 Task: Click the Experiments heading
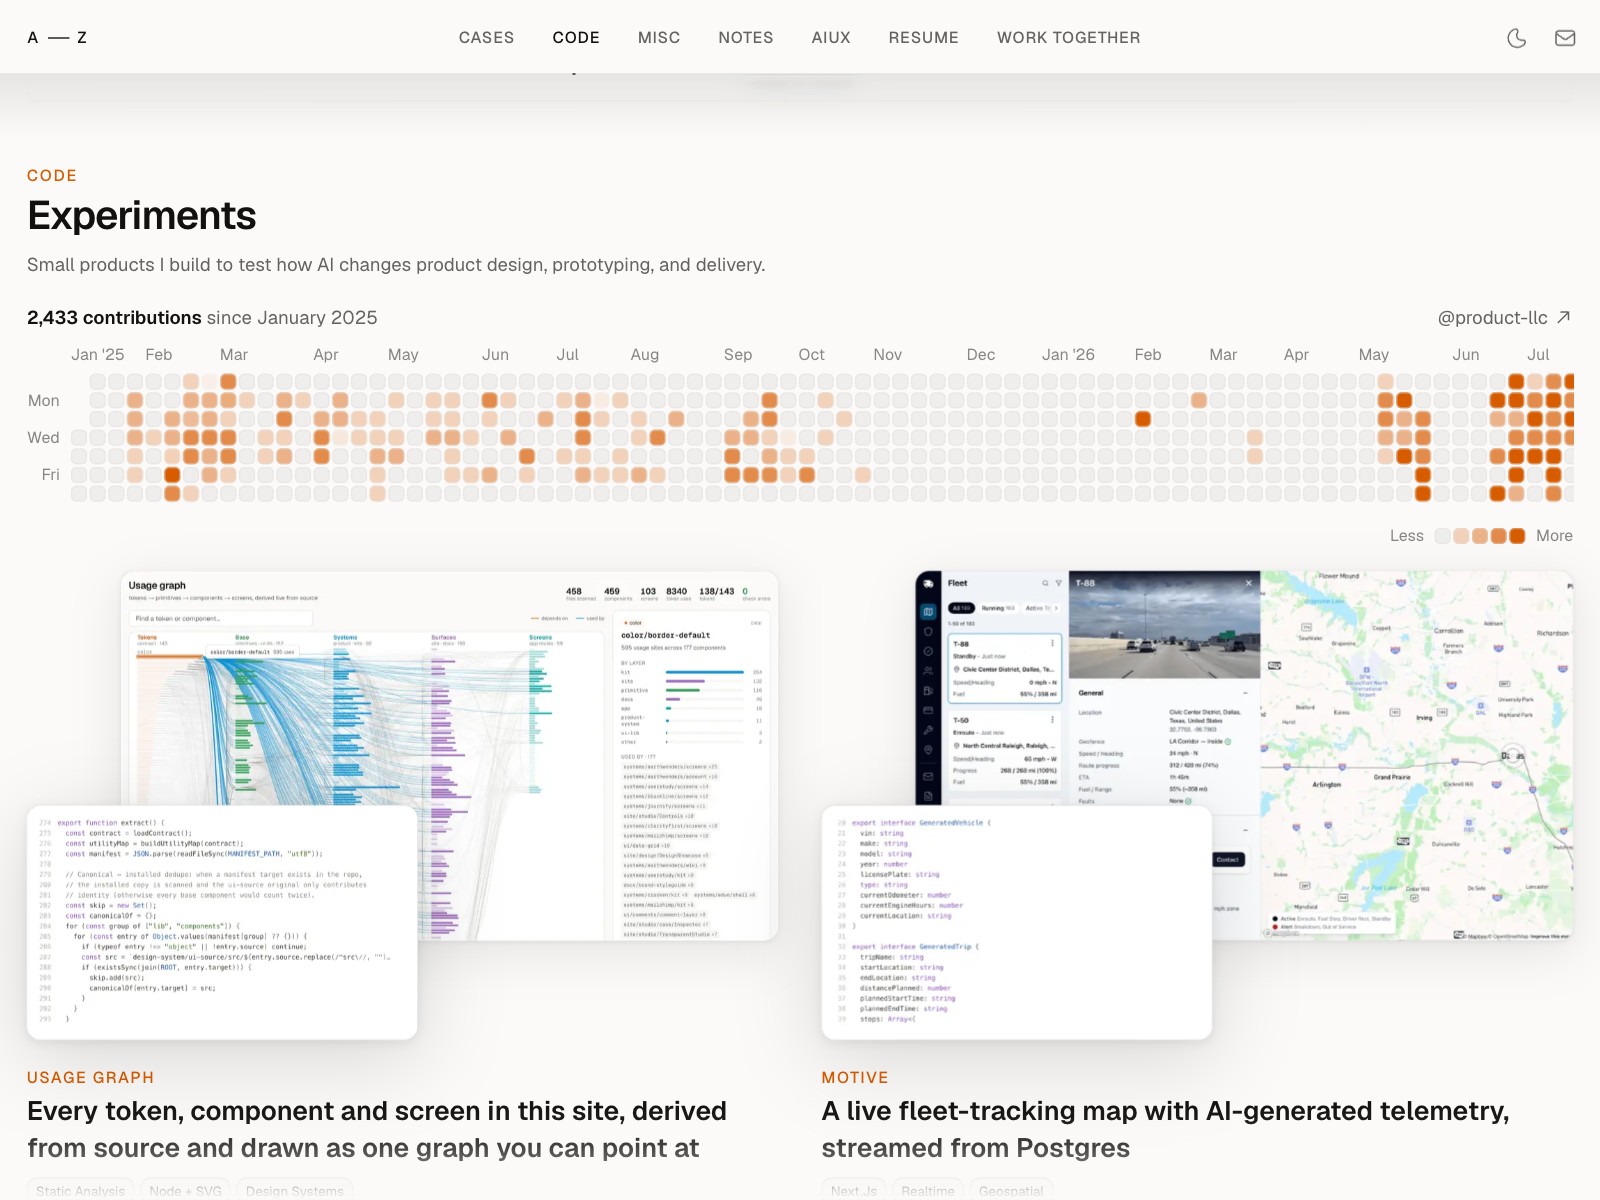pyautogui.click(x=142, y=216)
